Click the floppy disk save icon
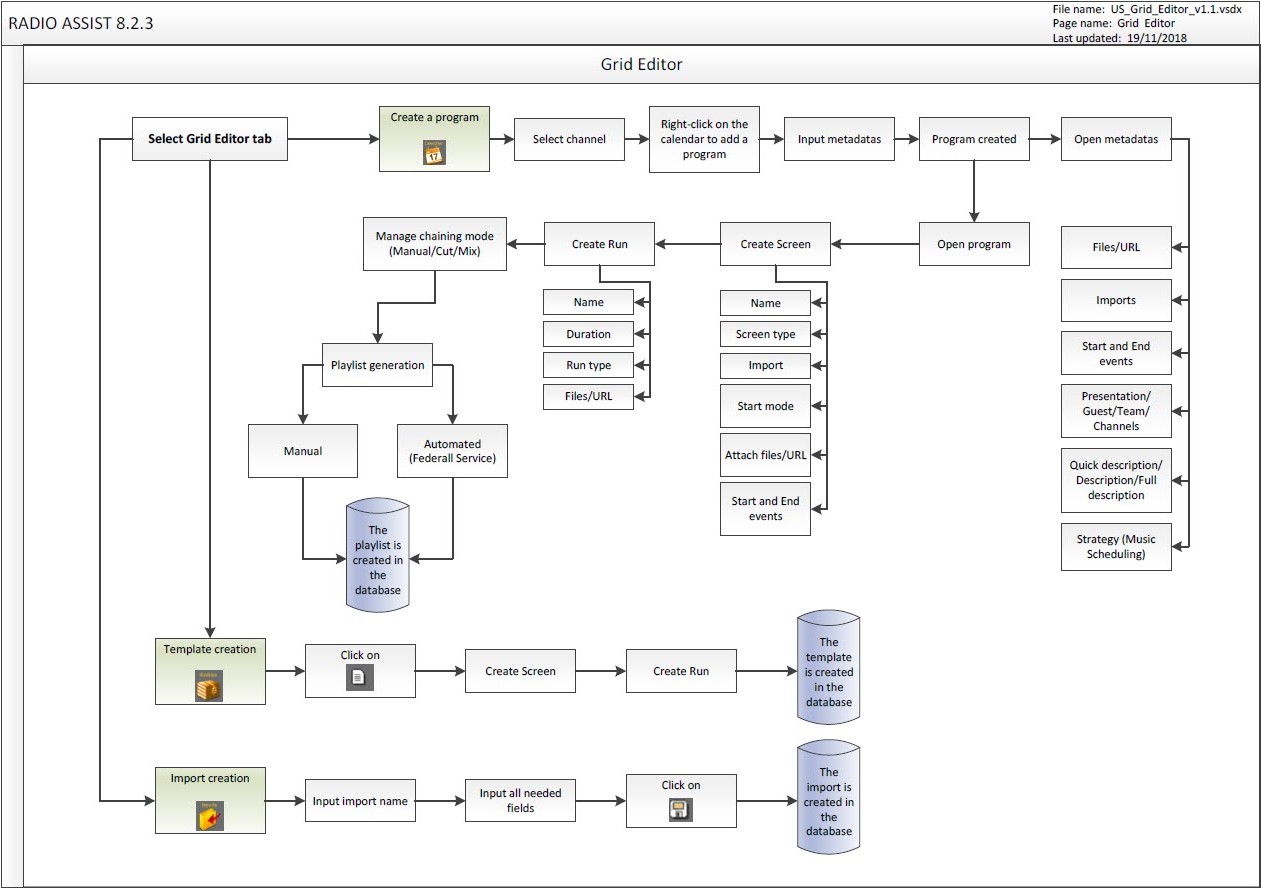This screenshot has height=889, width=1261. tap(680, 809)
